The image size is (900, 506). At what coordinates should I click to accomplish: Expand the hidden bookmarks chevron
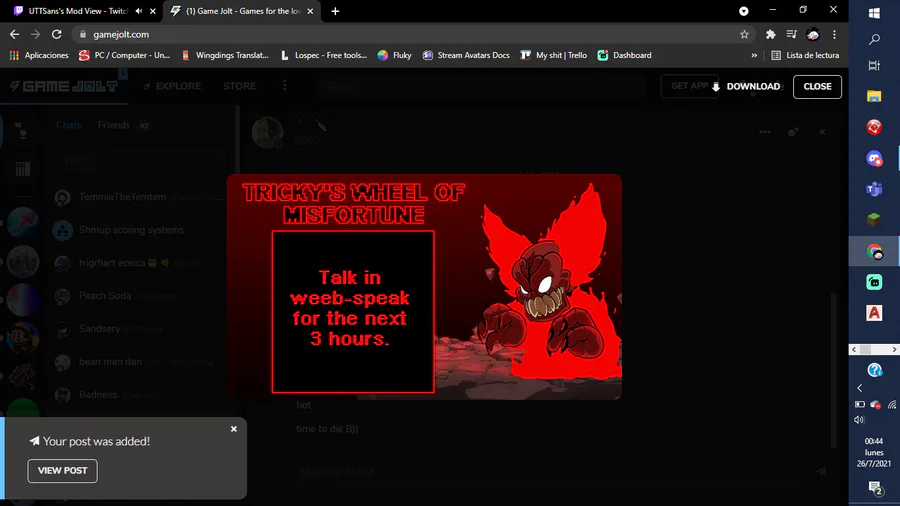click(x=754, y=55)
